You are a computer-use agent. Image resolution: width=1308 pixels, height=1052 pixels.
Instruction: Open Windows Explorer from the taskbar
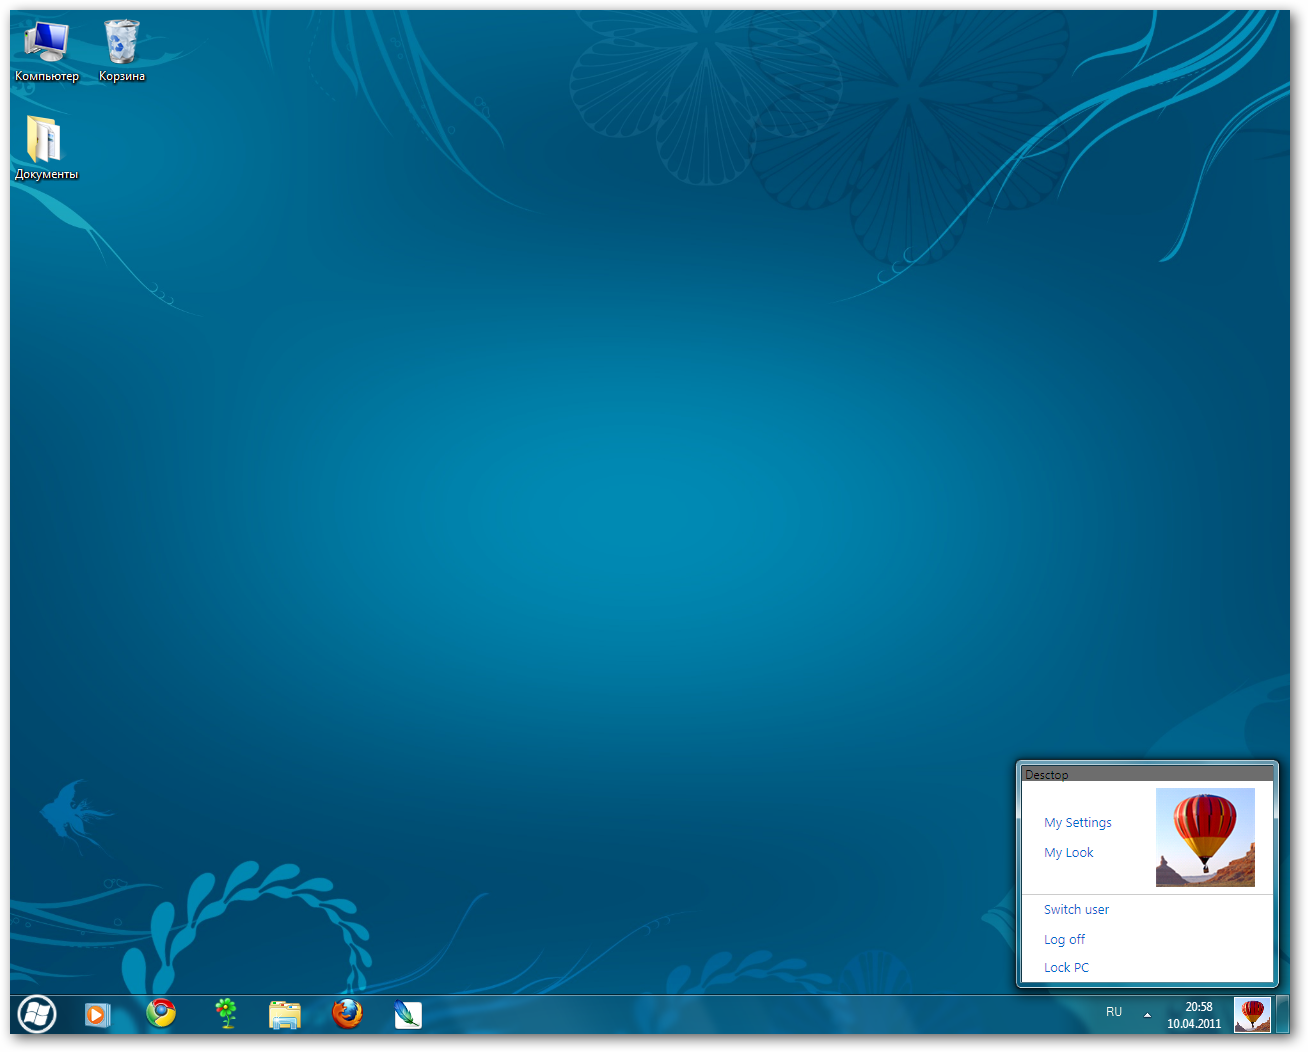[x=285, y=1014]
